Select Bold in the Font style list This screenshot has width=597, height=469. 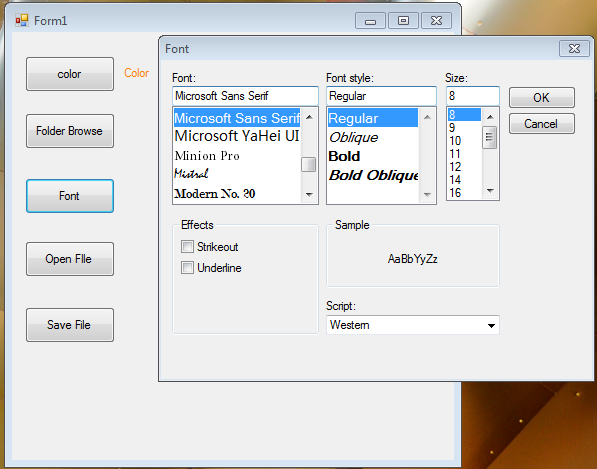(x=345, y=156)
